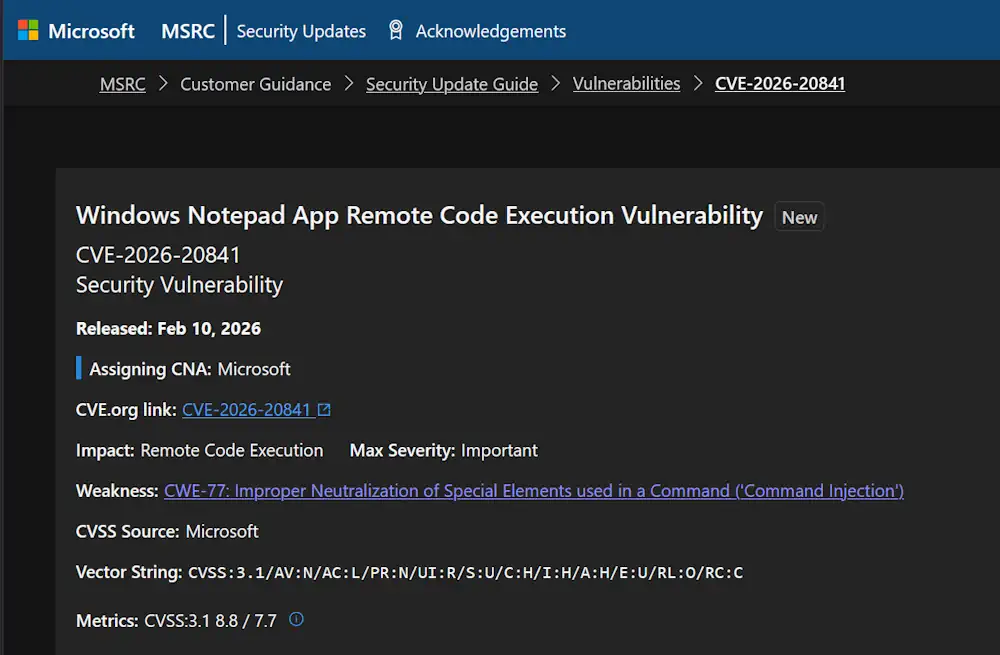Click the Microsoft four-square logo icon

pos(28,30)
